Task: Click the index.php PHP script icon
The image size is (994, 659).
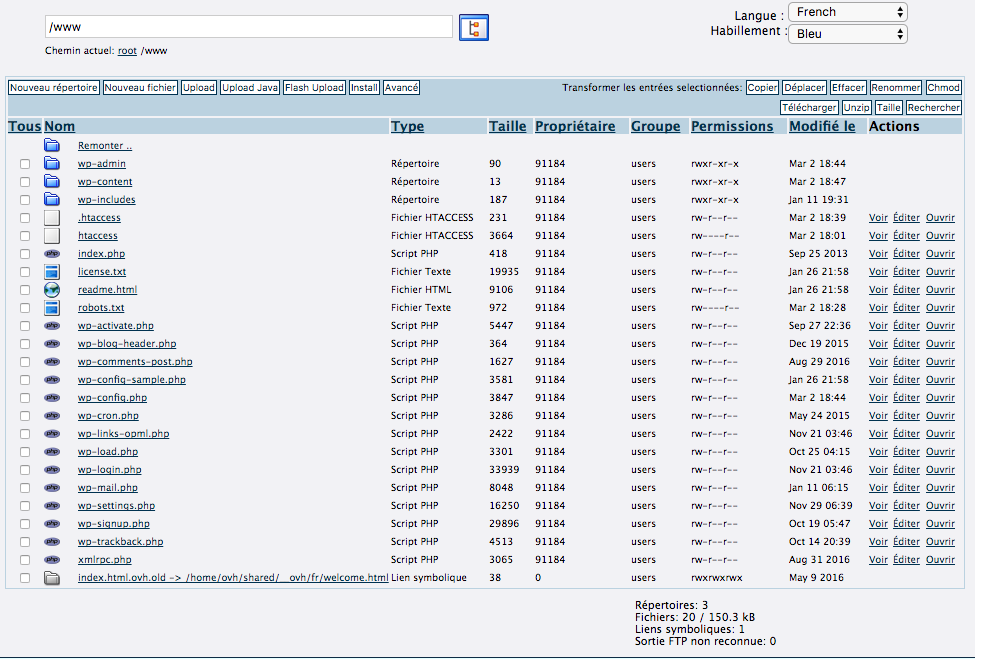Action: pyautogui.click(x=52, y=254)
